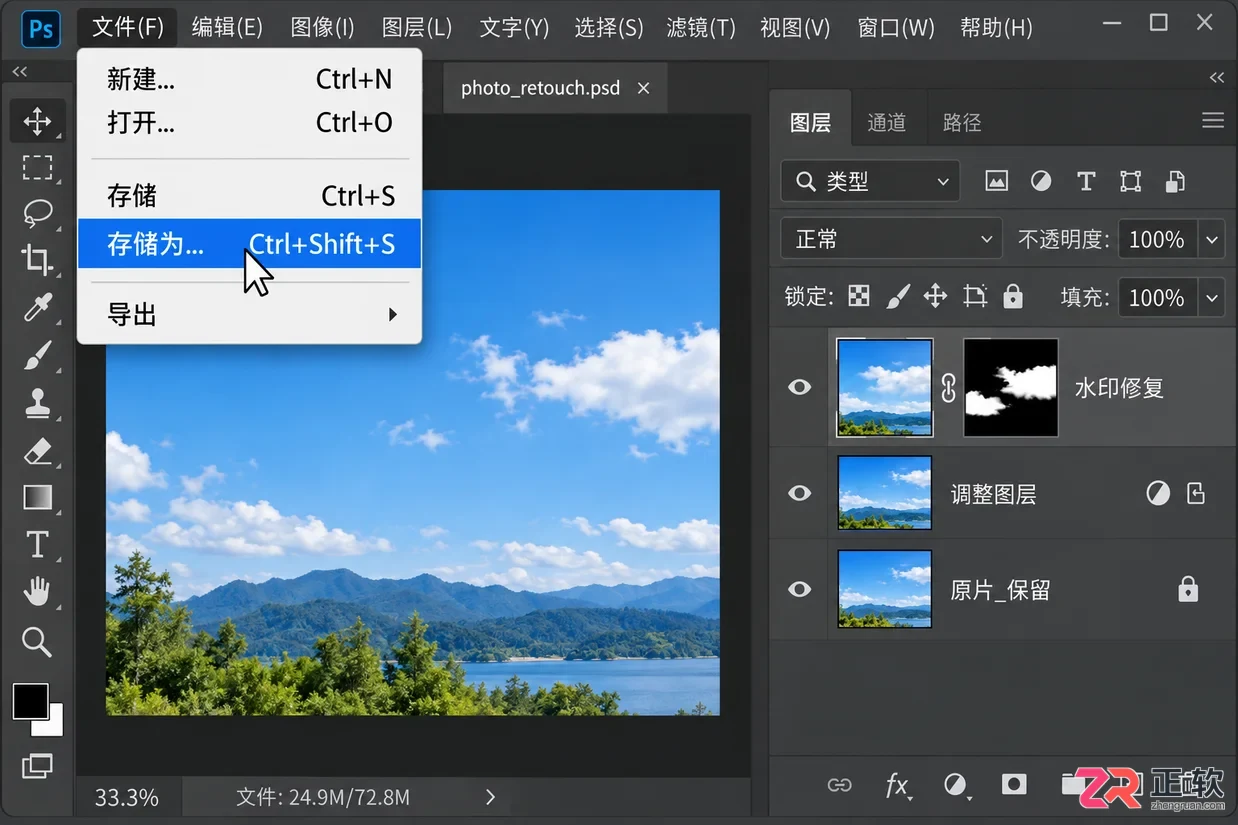The width and height of the screenshot is (1238, 825).
Task: Select the Lasso tool
Action: coord(37,213)
